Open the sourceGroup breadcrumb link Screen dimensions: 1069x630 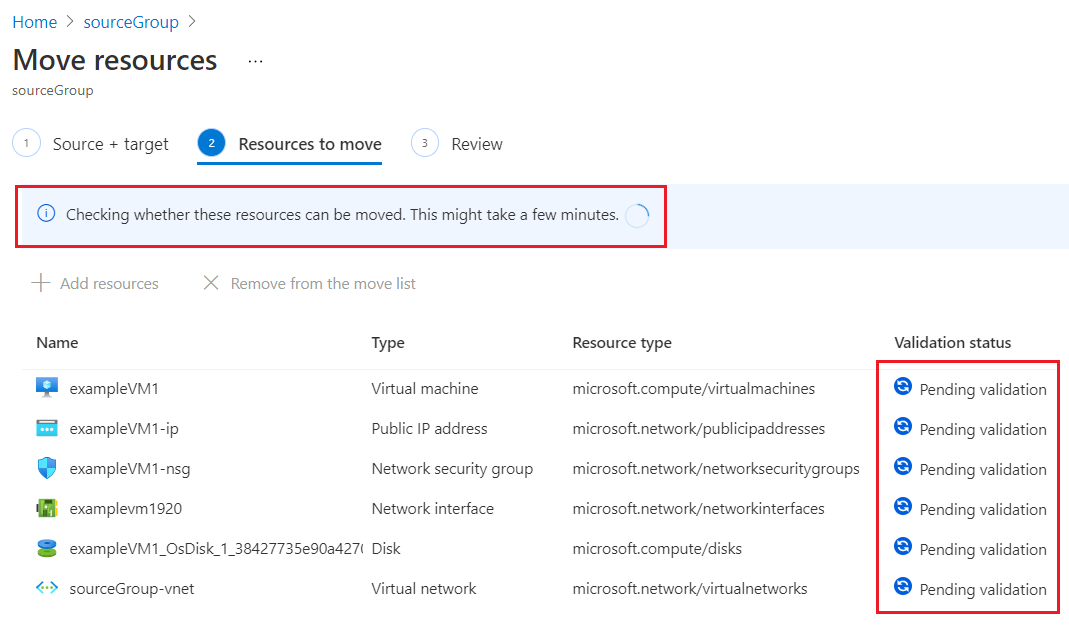coord(131,21)
